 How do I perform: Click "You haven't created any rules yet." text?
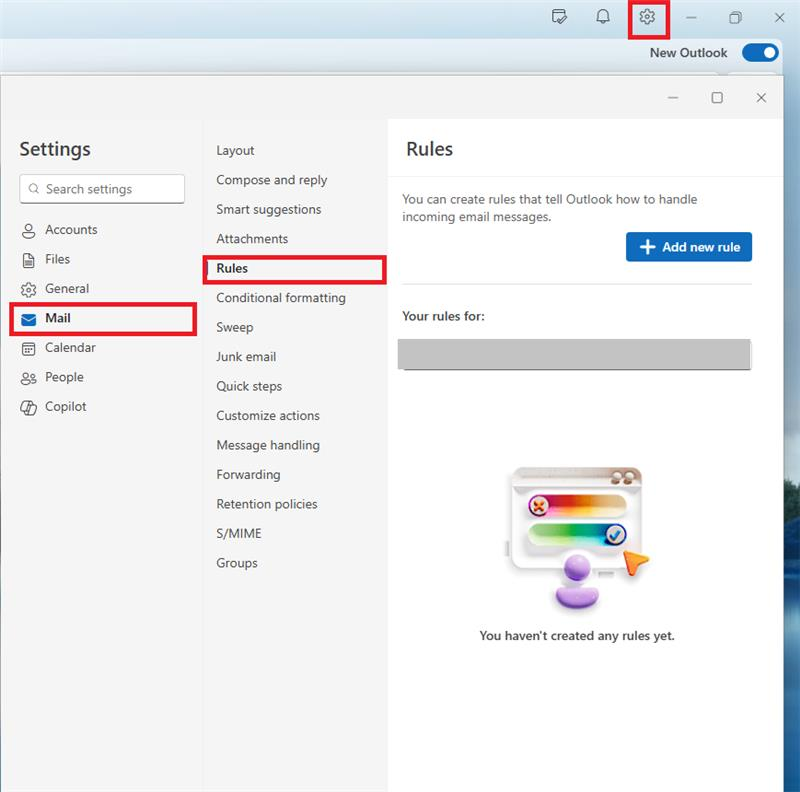[x=577, y=636]
